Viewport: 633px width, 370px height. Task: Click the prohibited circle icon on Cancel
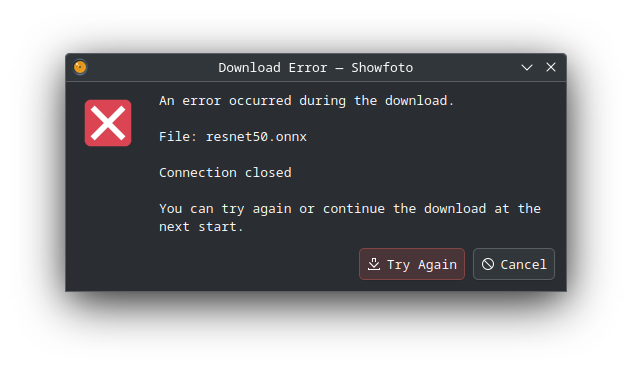pyautogui.click(x=488, y=264)
